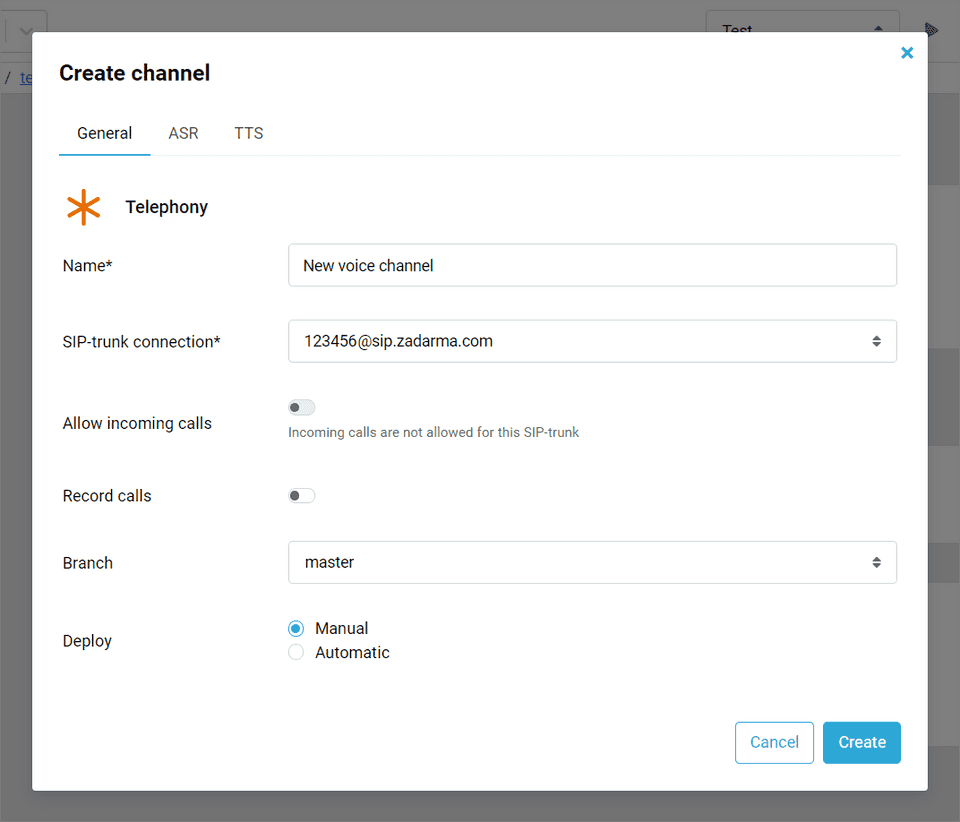Select the Manual deploy radio button

coord(296,628)
